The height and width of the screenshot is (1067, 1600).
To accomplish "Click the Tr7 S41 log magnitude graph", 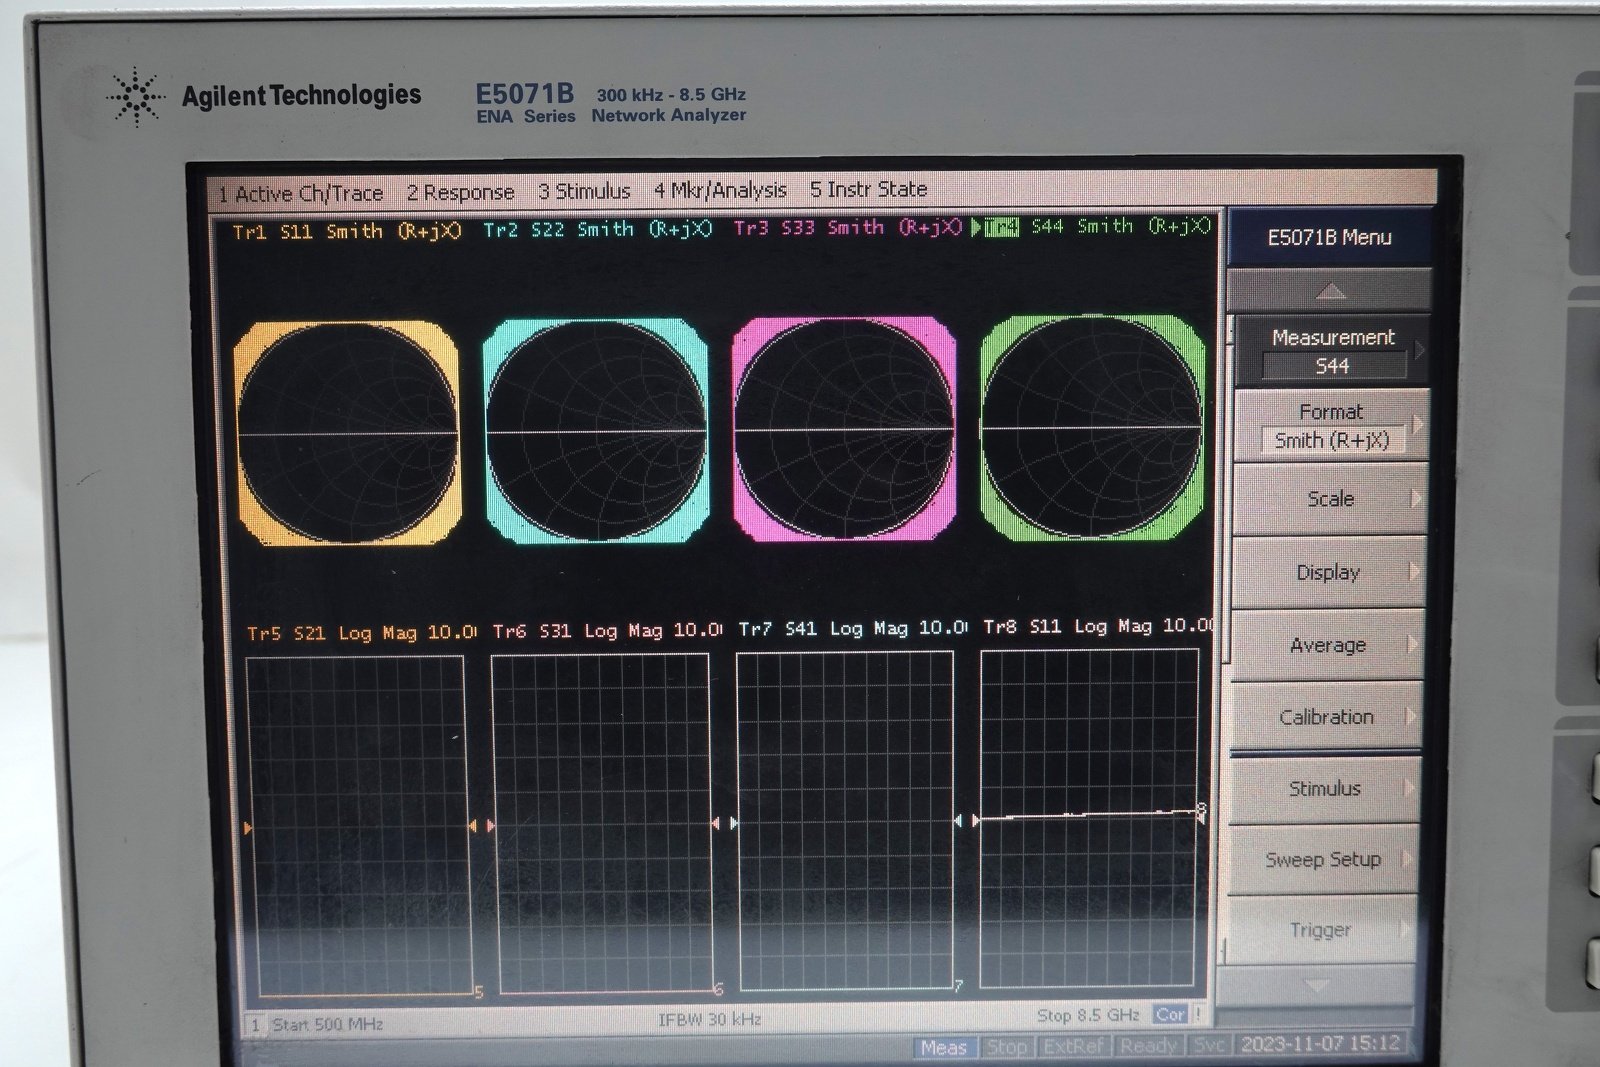I will (846, 820).
